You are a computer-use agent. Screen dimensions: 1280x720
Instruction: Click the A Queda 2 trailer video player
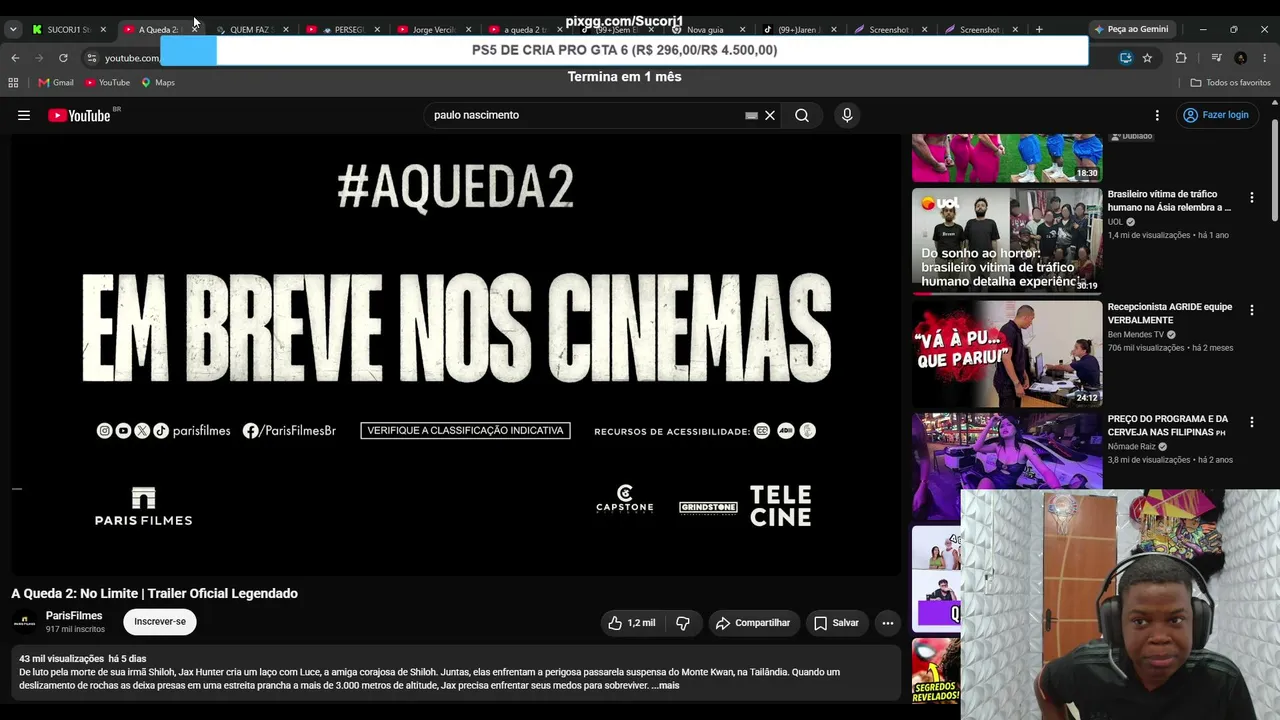click(x=456, y=355)
